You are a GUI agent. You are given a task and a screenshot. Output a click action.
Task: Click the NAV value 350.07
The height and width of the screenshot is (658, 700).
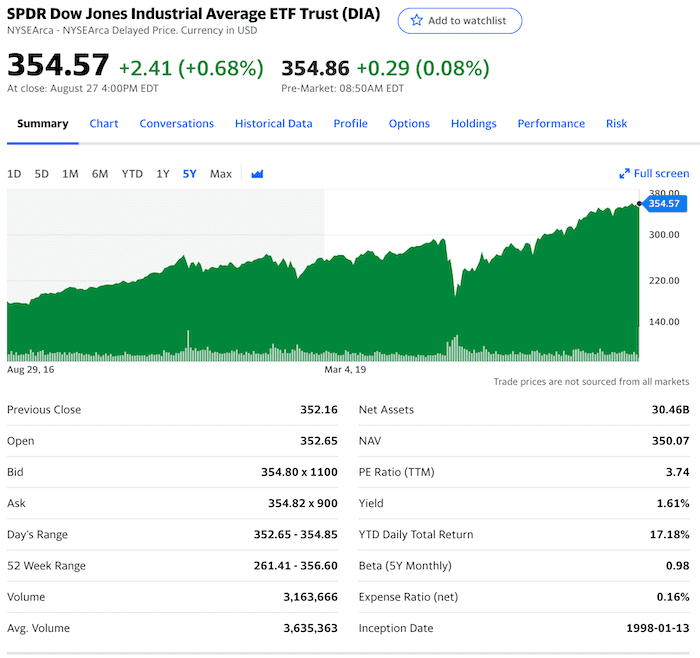click(670, 441)
